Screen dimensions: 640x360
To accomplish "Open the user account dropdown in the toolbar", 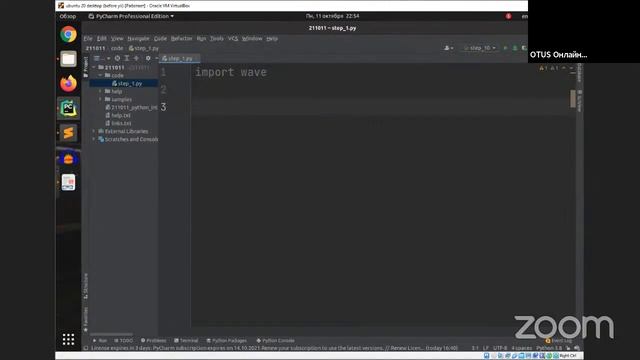I will coord(449,48).
